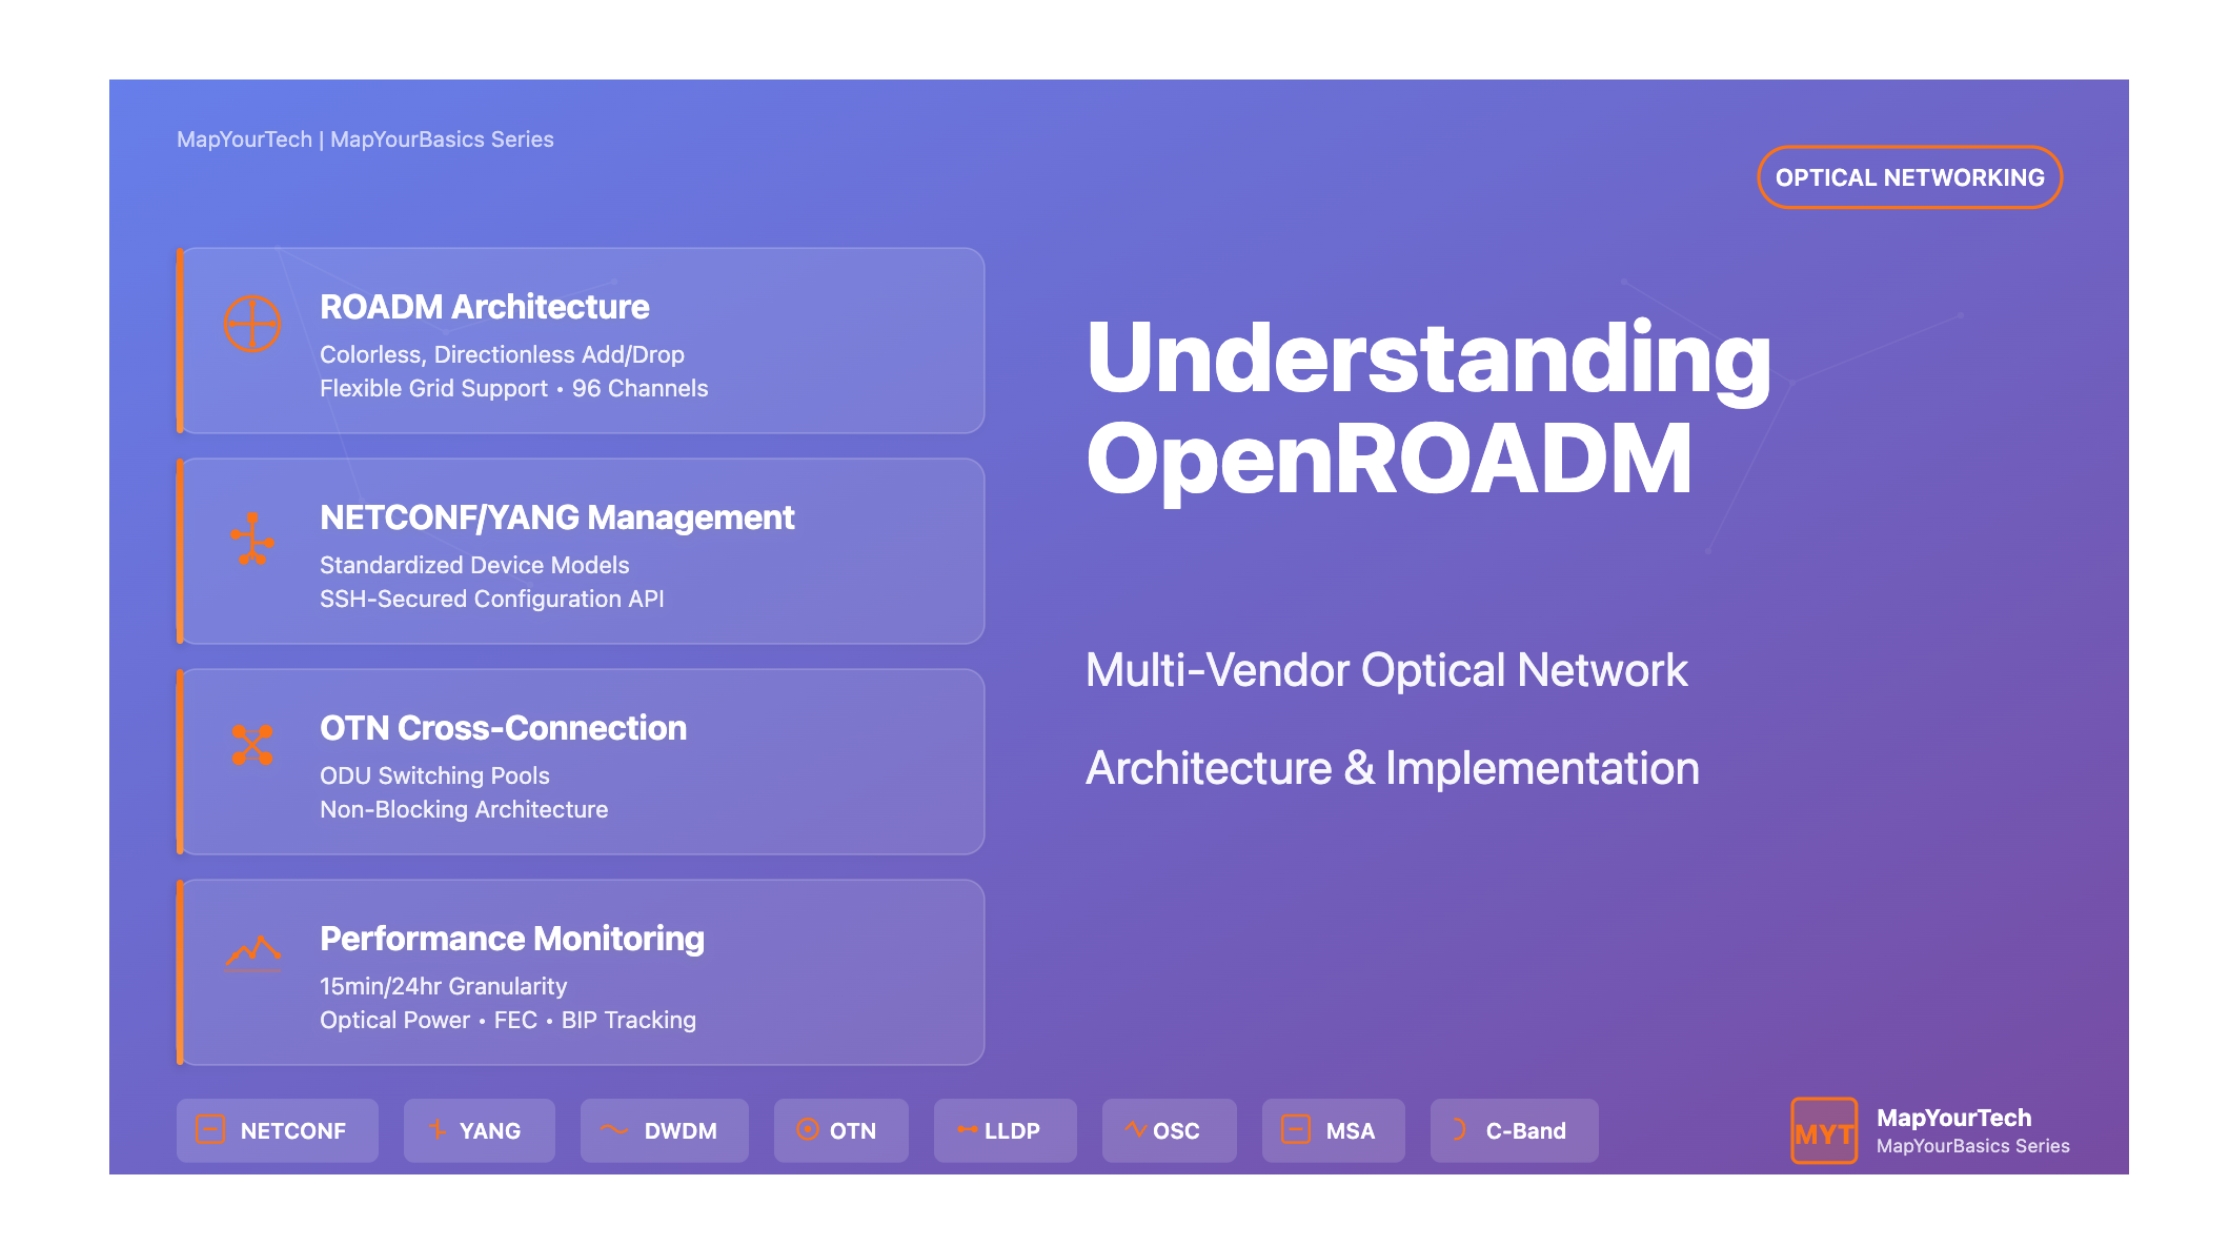The width and height of the screenshot is (2240, 1260).
Task: Select the C-Band tag chip
Action: click(x=1513, y=1131)
